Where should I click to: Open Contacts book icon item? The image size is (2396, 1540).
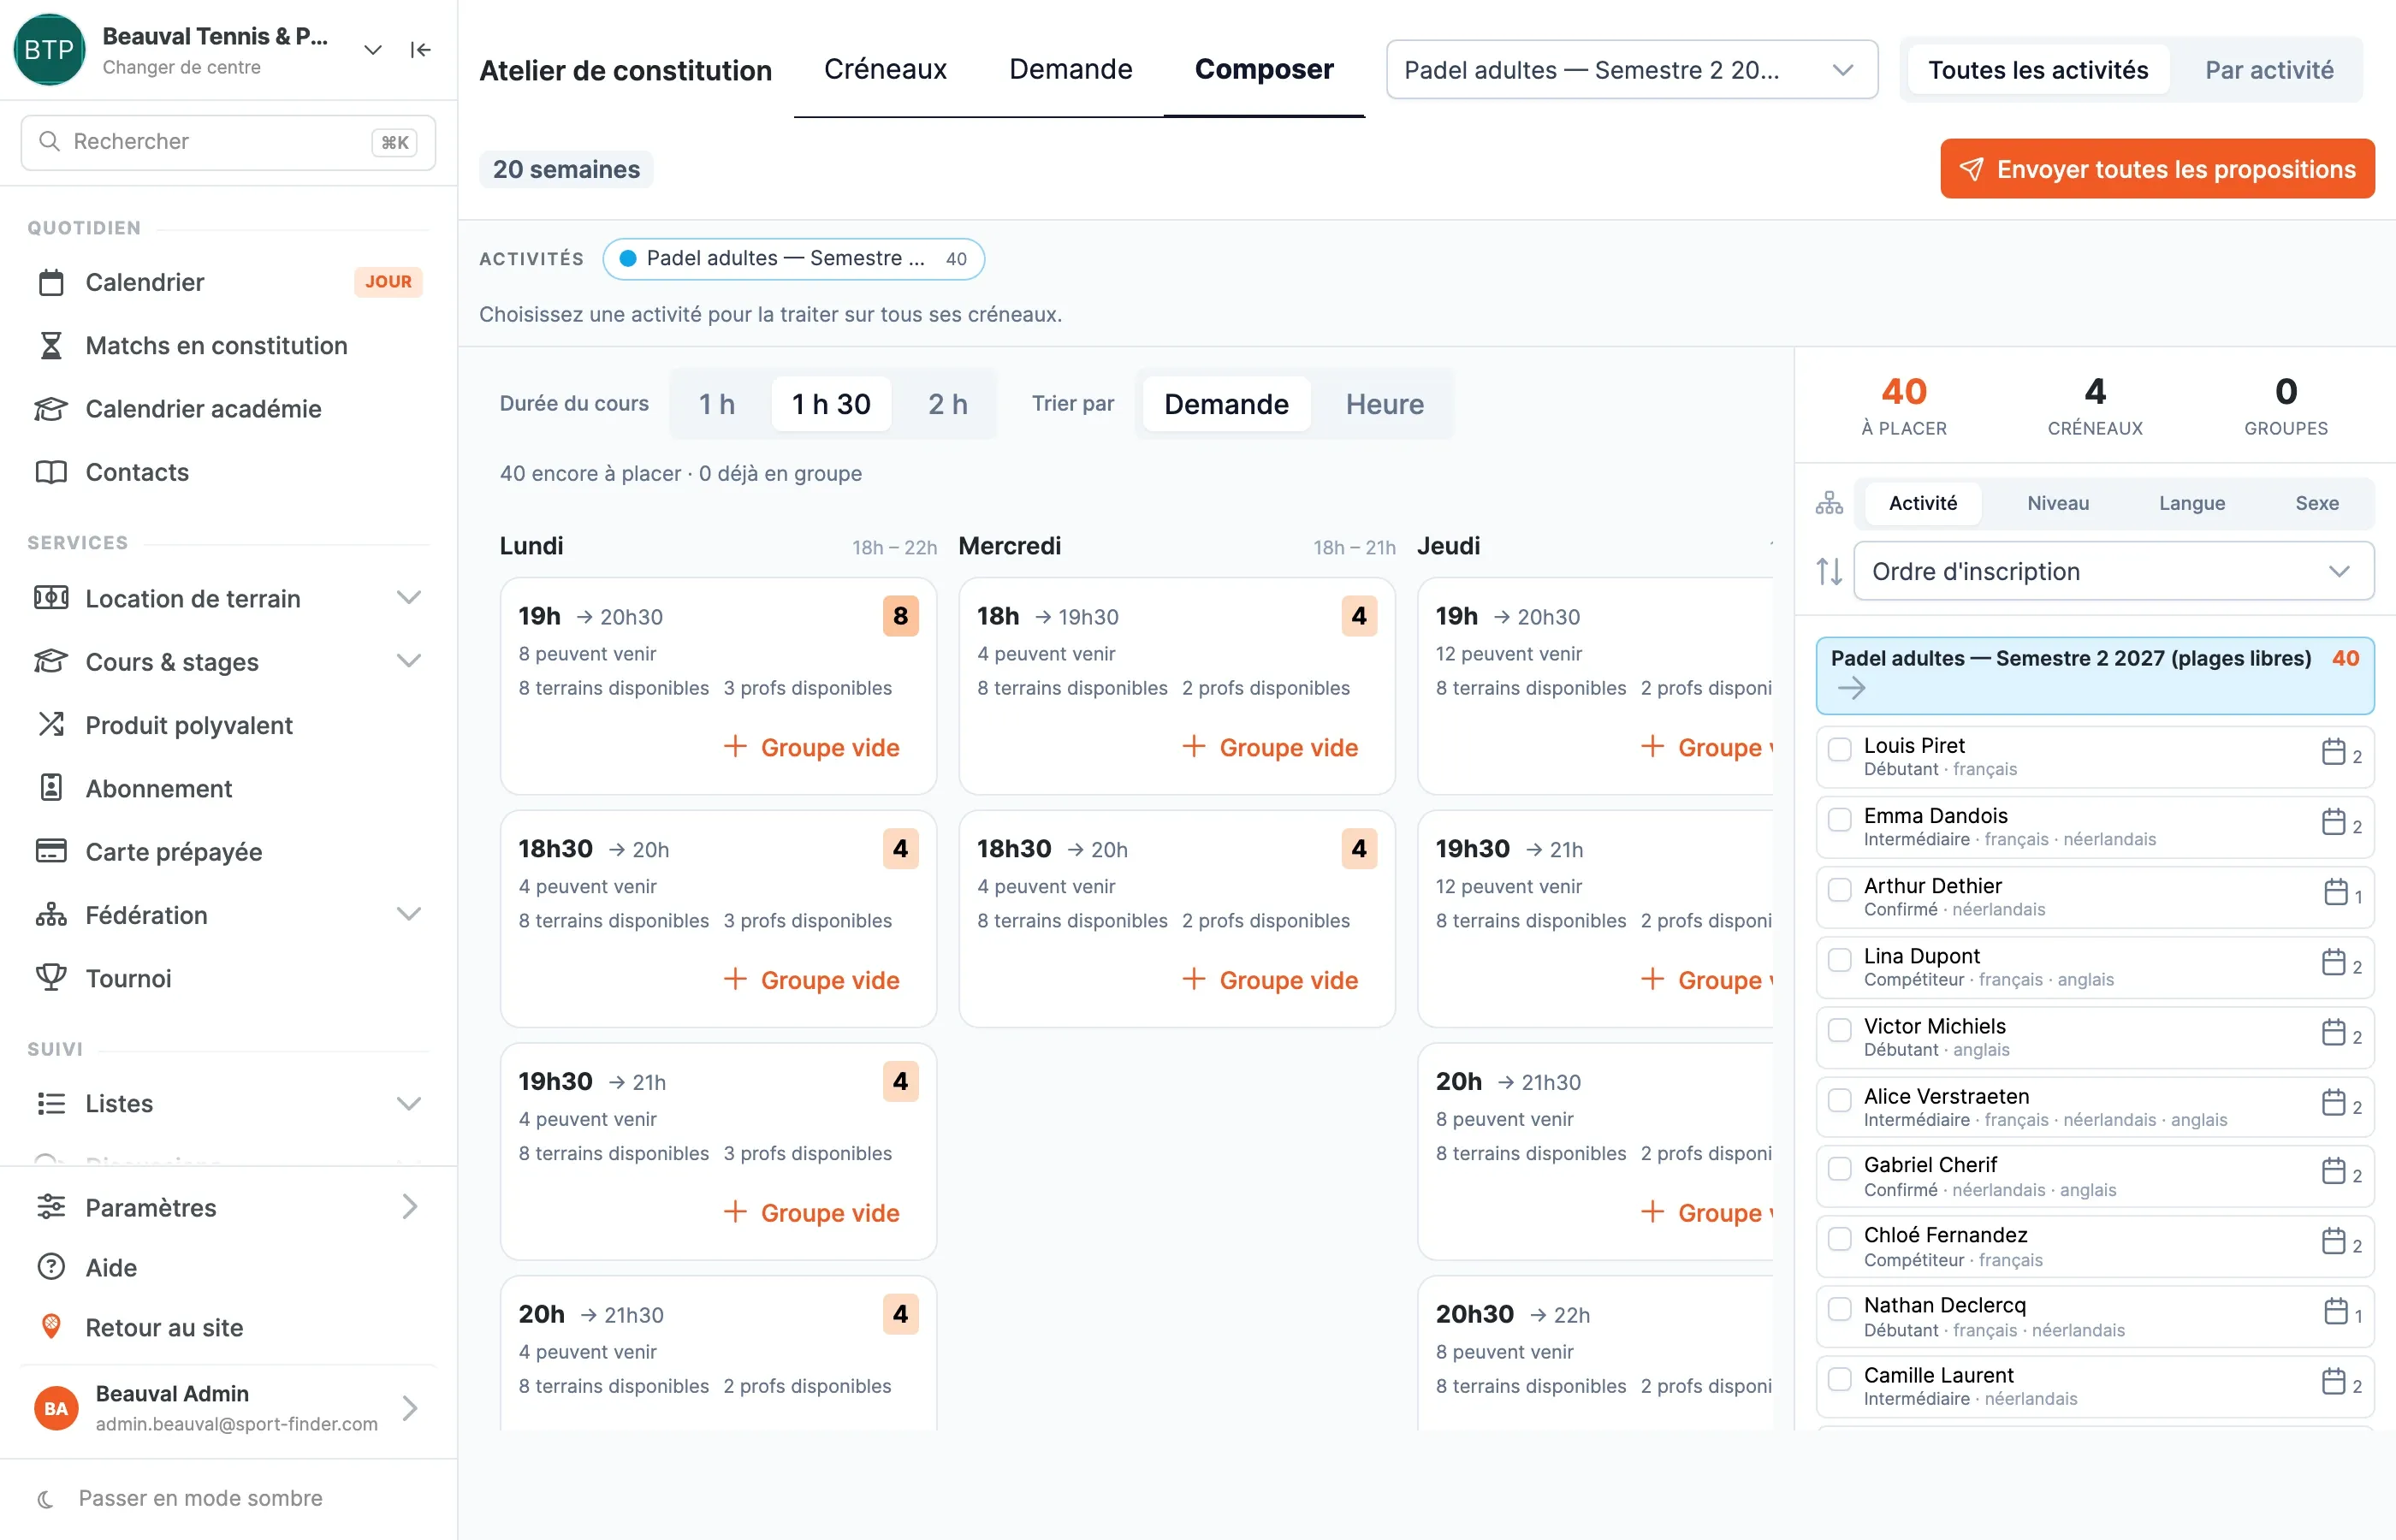tap(228, 472)
